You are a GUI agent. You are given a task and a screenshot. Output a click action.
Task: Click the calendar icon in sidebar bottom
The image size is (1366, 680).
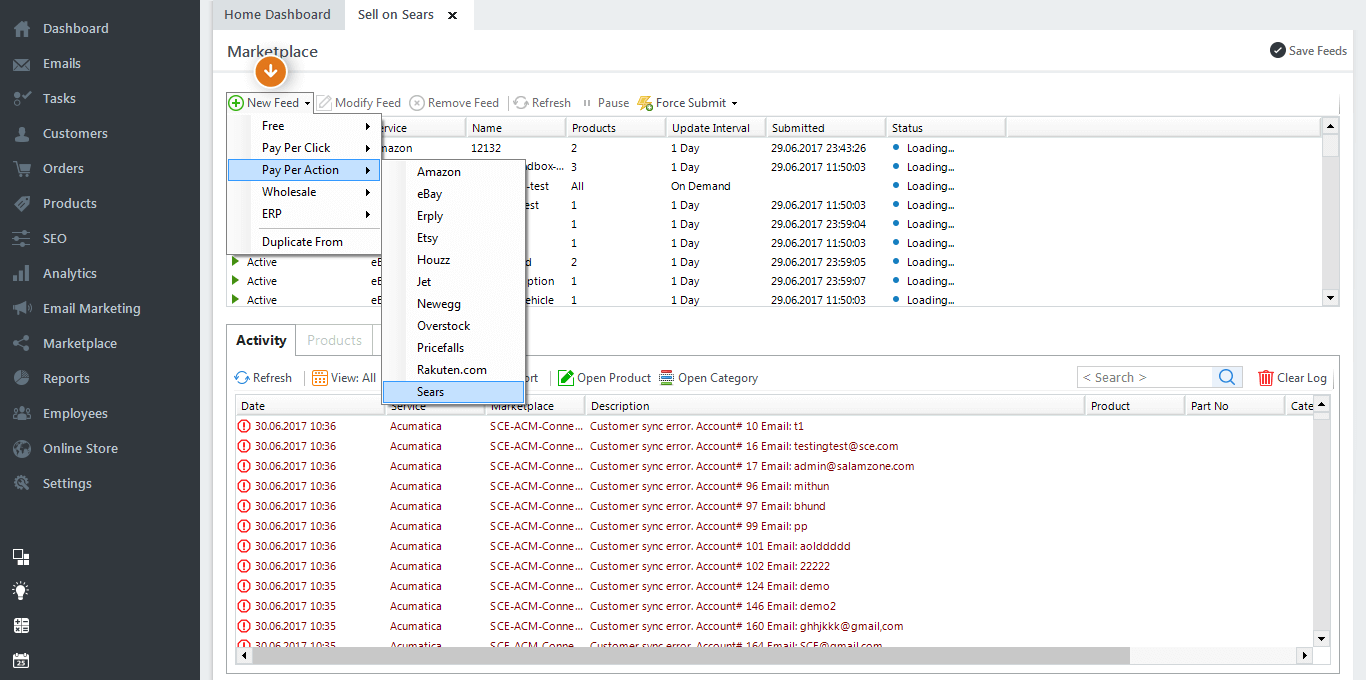[x=21, y=661]
